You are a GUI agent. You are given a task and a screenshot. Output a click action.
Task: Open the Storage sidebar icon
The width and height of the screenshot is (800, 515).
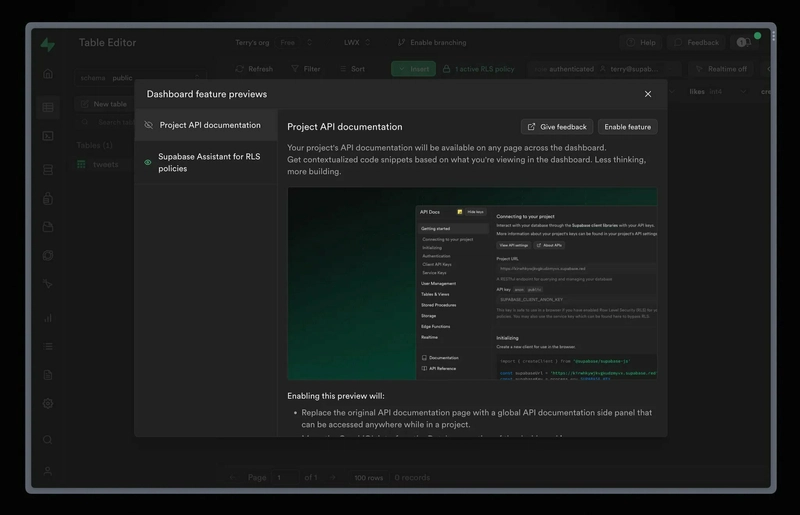pyautogui.click(x=48, y=227)
